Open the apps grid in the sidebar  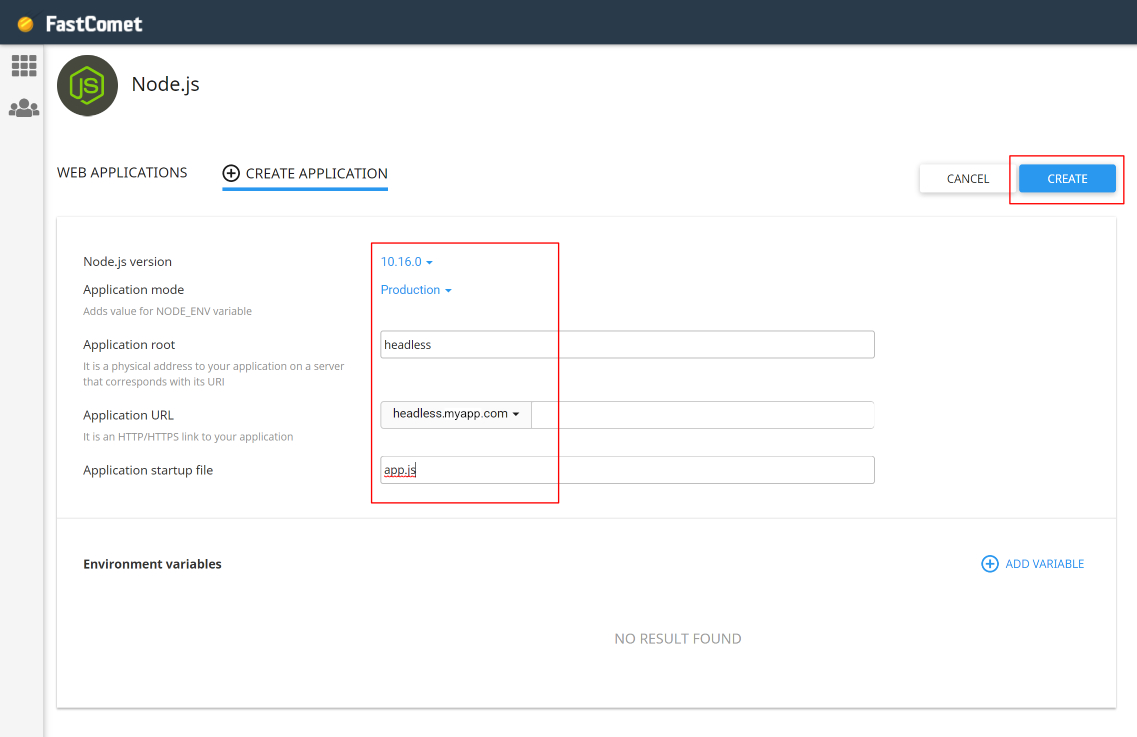pos(24,66)
